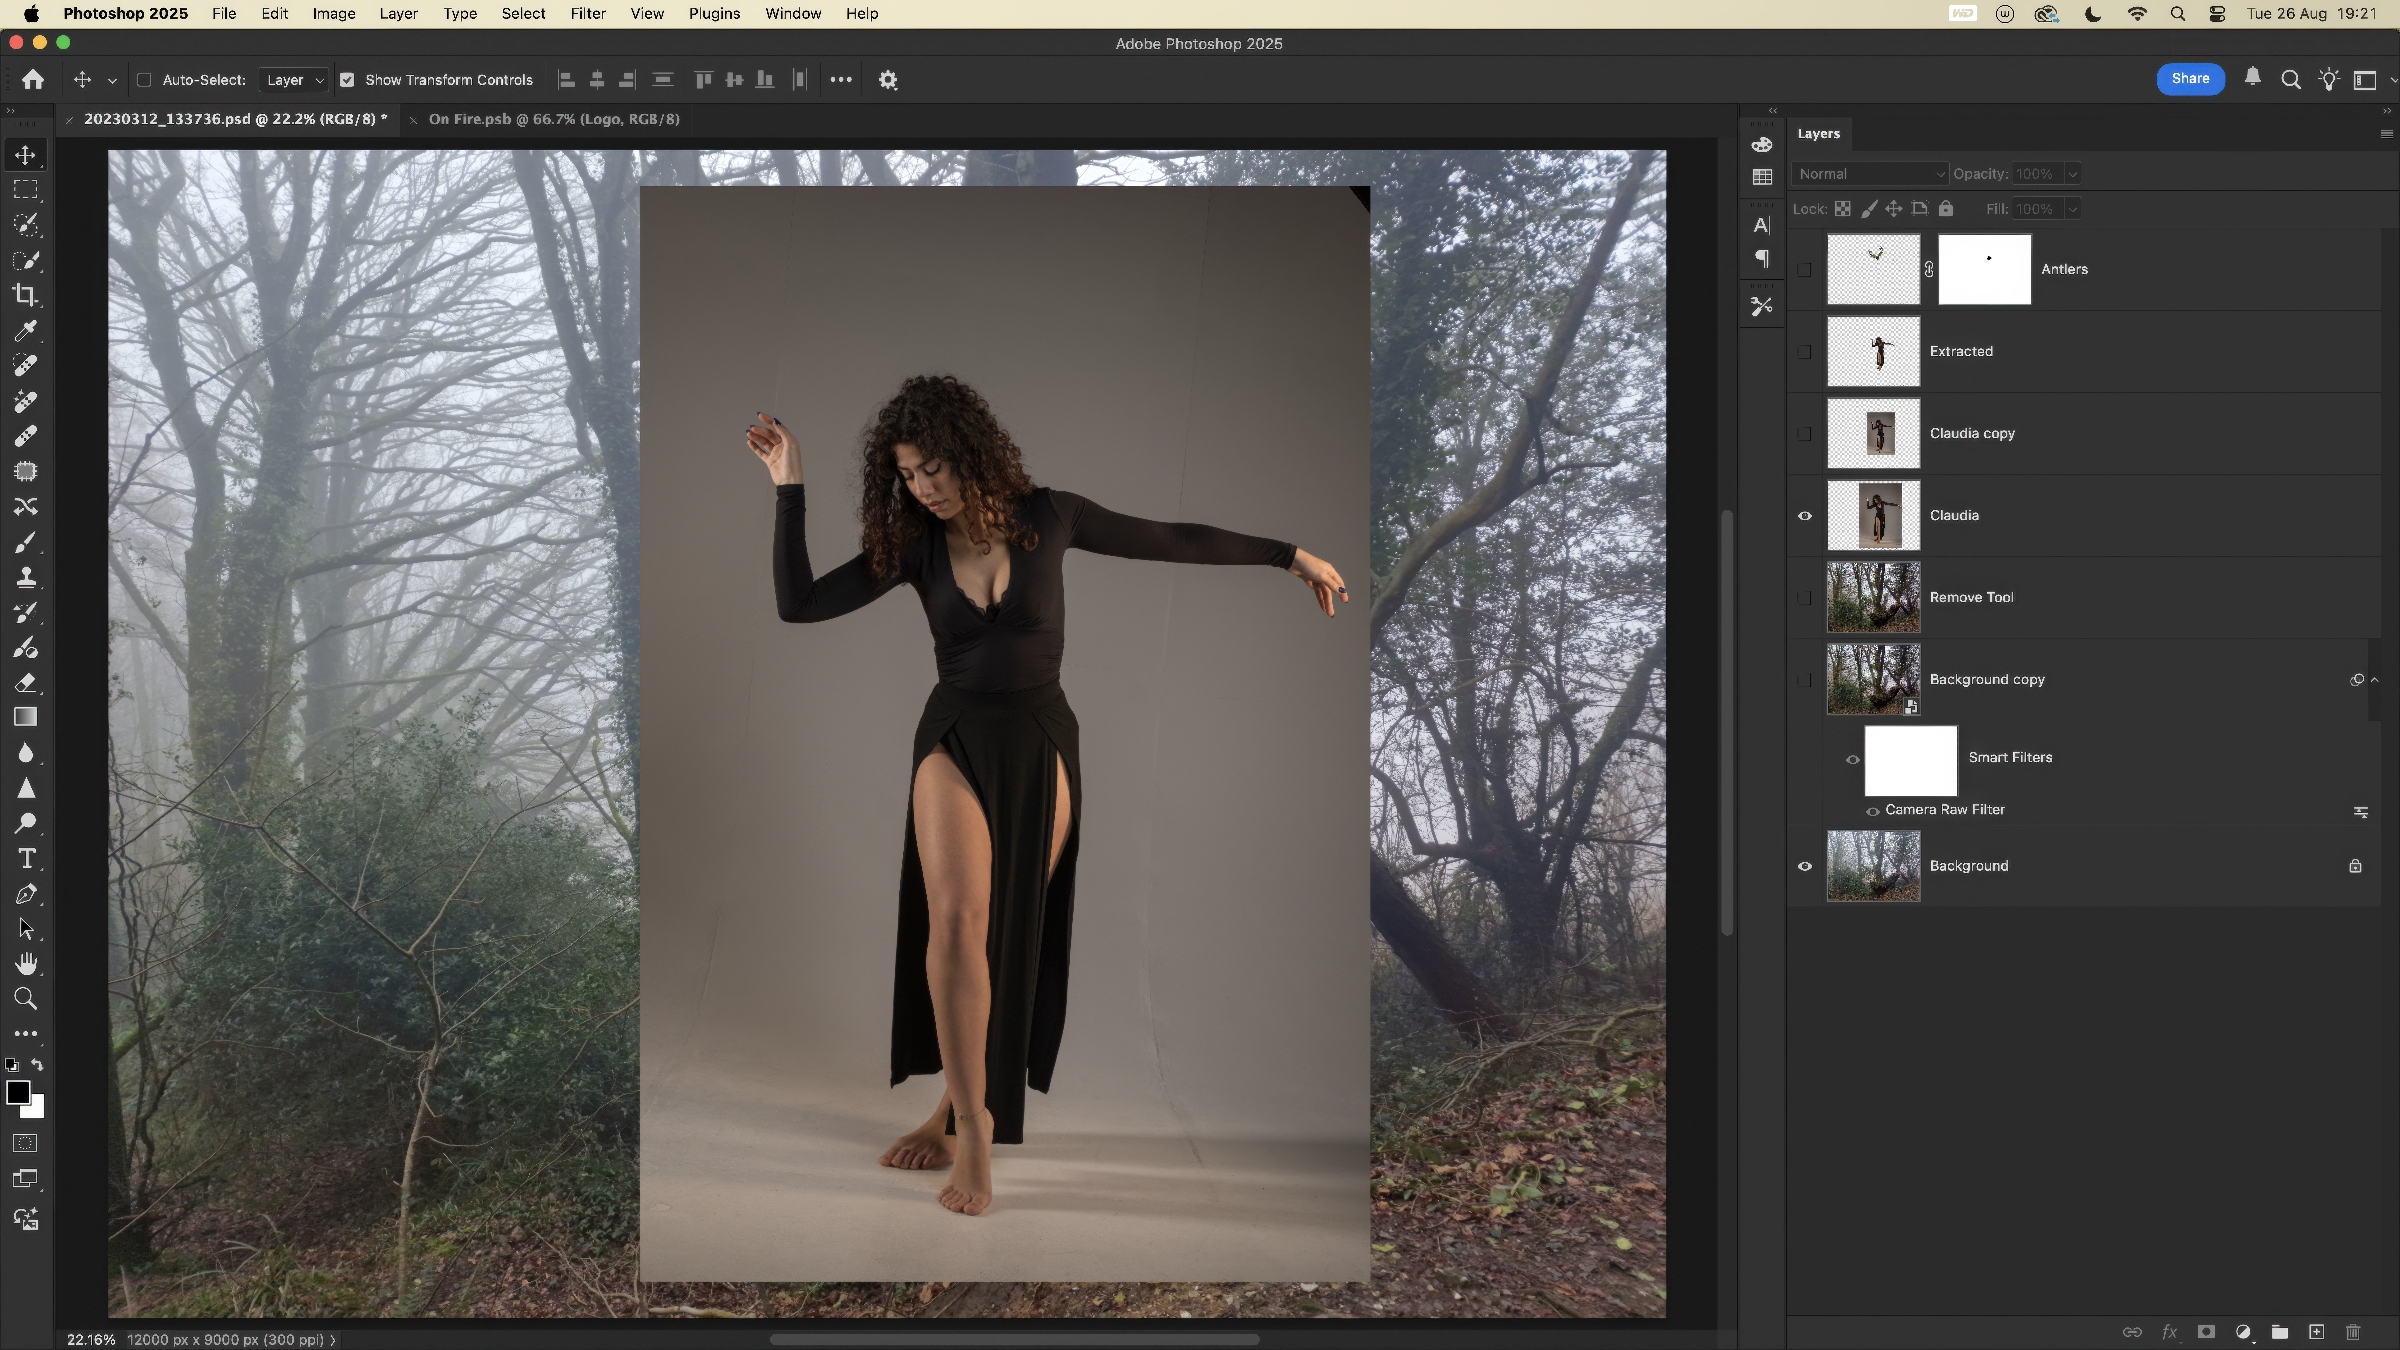The image size is (2400, 1350).
Task: Open the Normal blend mode dropdown
Action: 1869,174
